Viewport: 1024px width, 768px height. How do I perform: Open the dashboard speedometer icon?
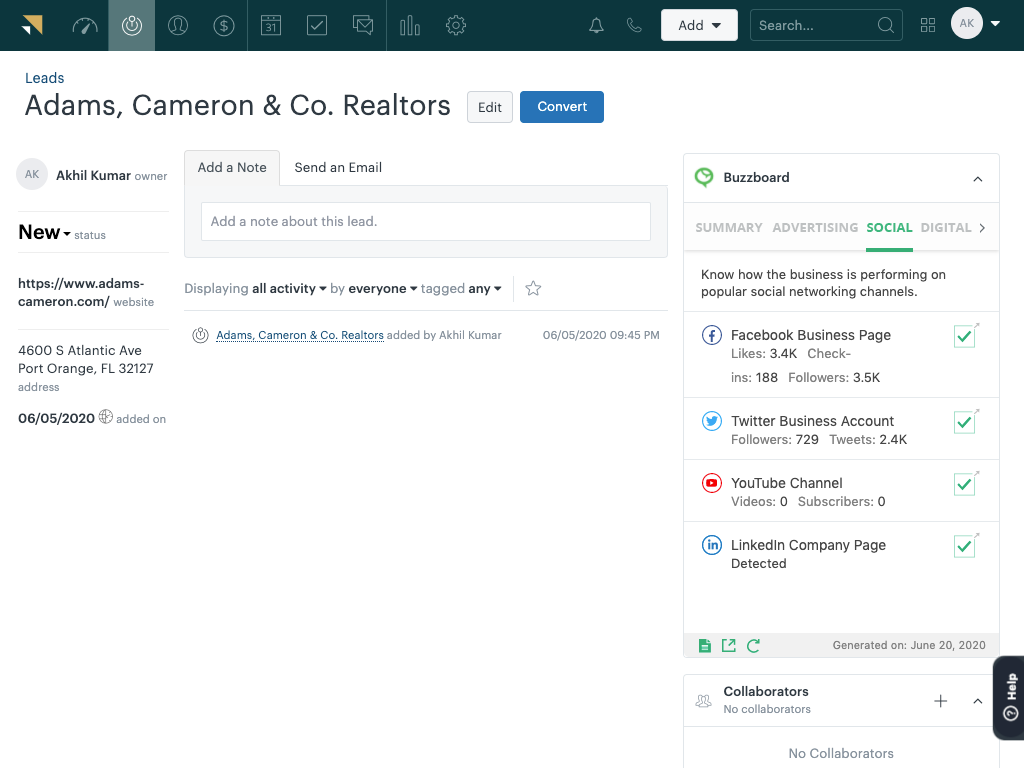tap(85, 26)
